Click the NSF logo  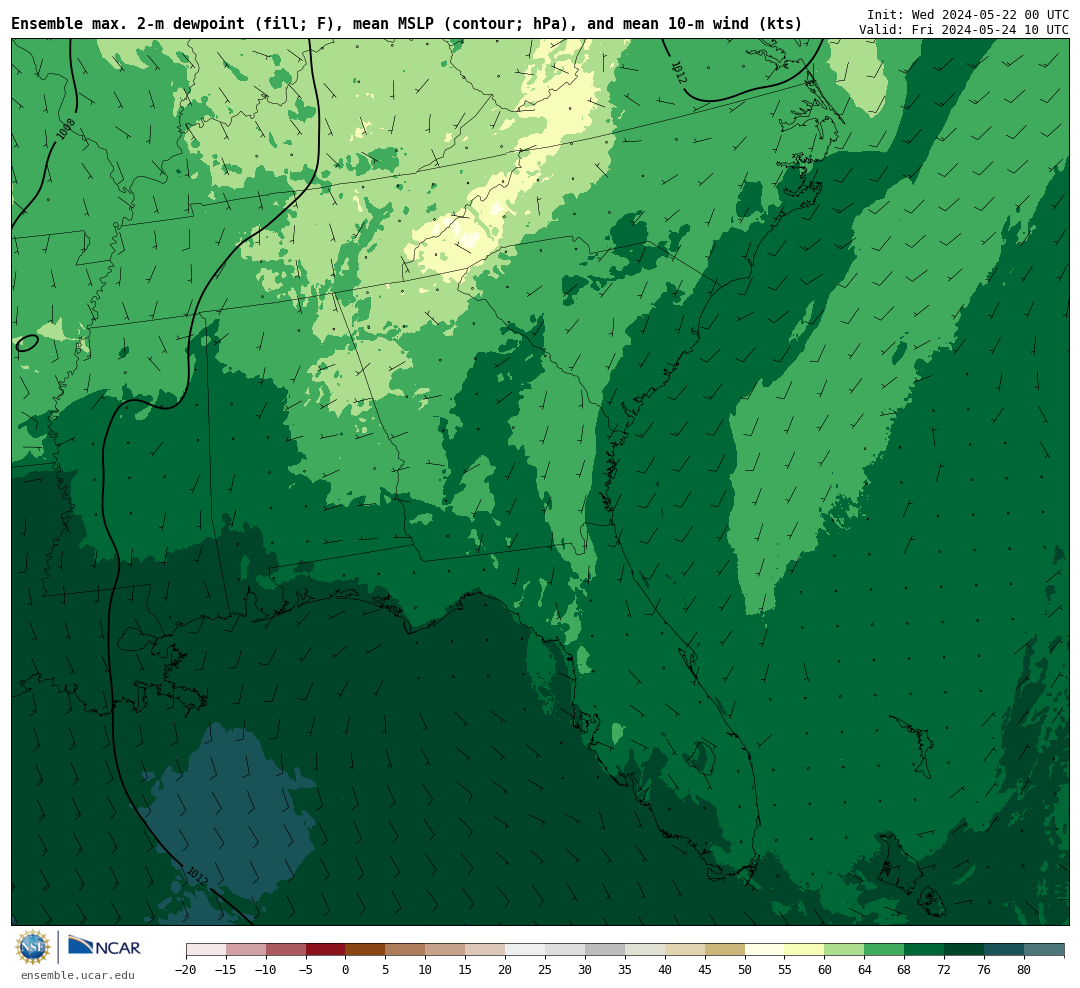click(x=33, y=947)
